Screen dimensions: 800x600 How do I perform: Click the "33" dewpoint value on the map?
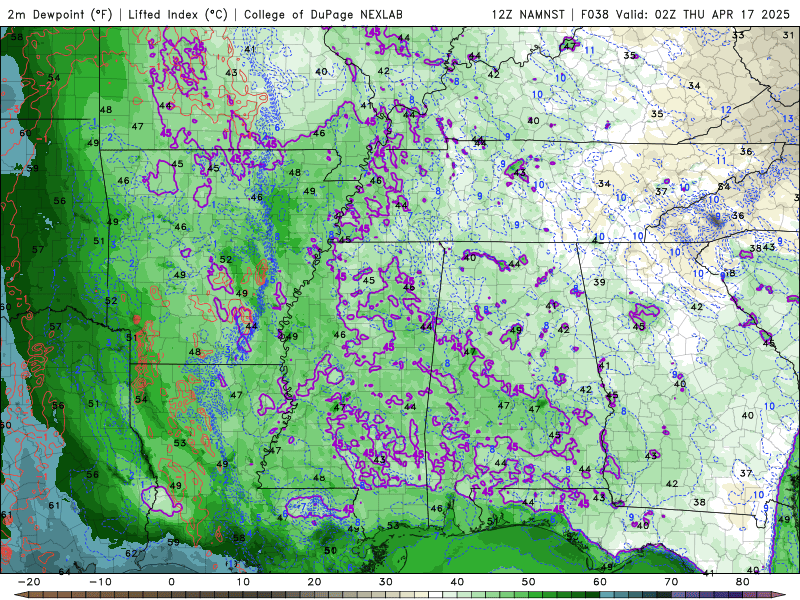click(x=738, y=35)
